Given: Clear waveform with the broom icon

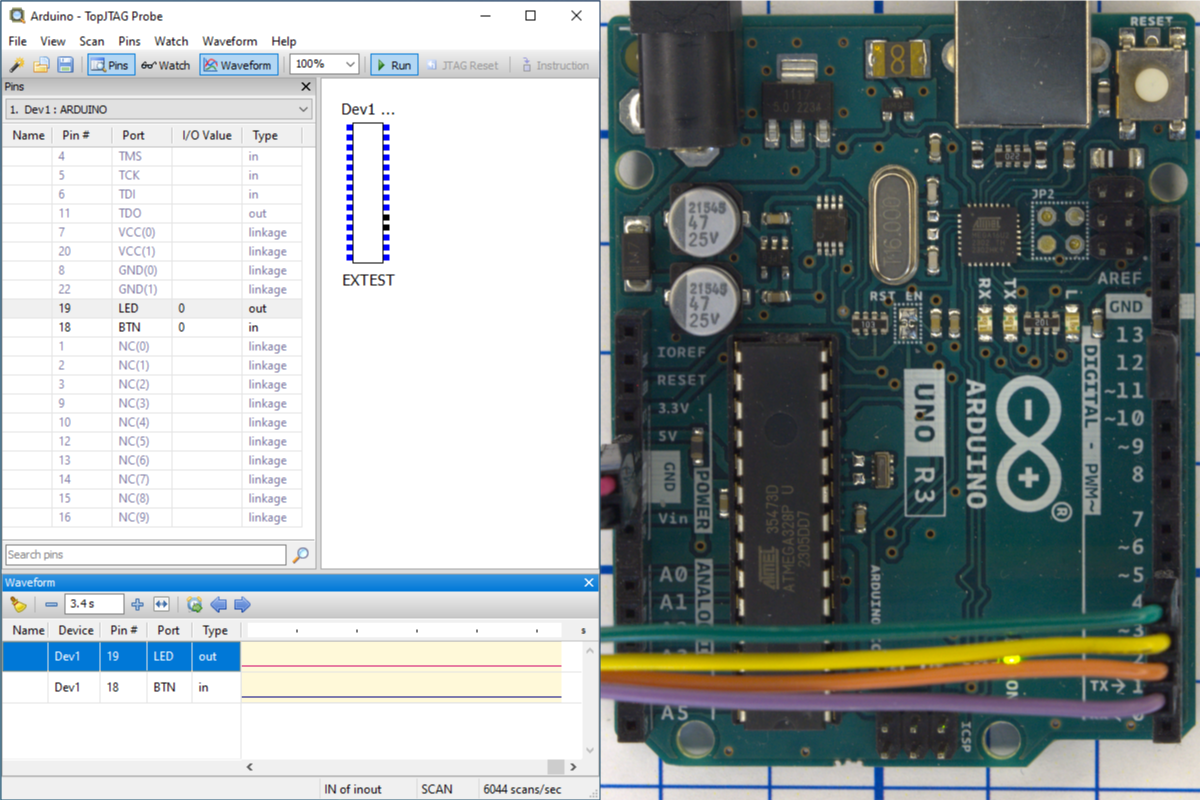Looking at the screenshot, I should pos(18,604).
